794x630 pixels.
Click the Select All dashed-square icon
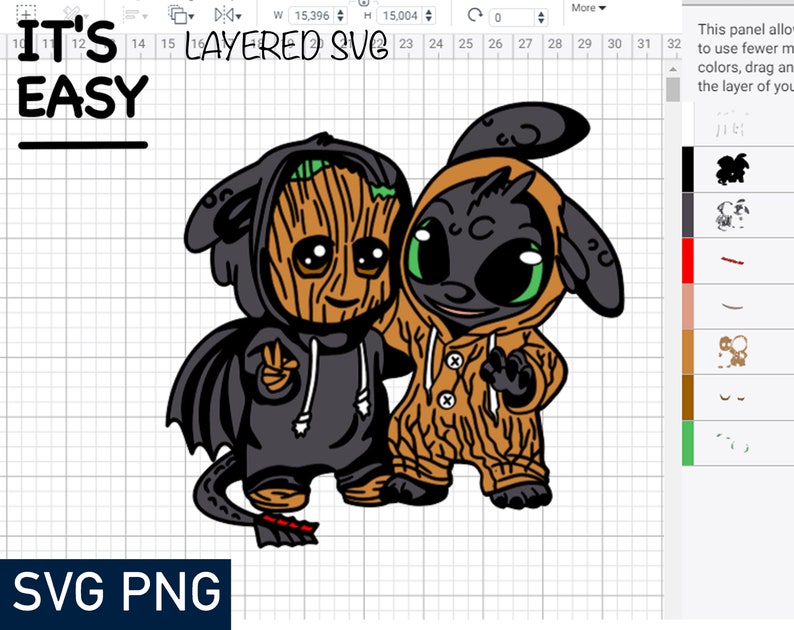click(26, 12)
